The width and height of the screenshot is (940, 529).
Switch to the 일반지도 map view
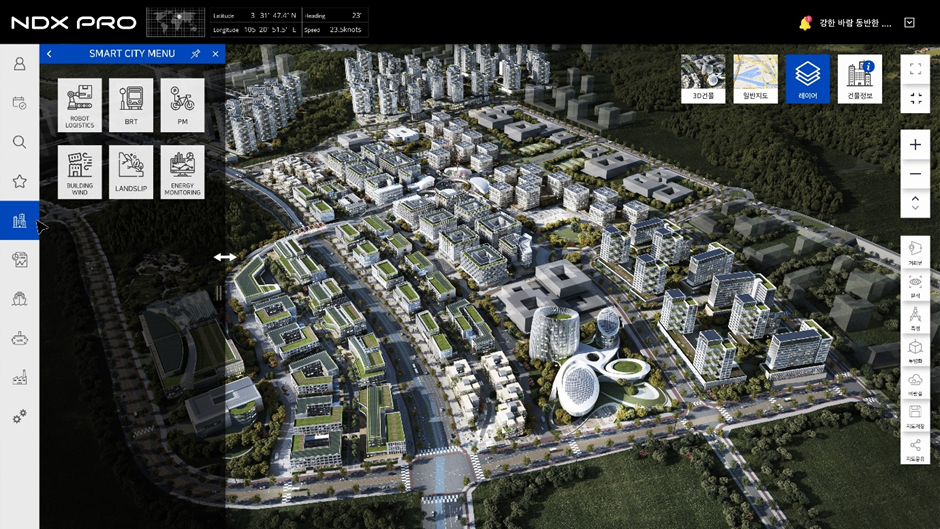click(755, 79)
